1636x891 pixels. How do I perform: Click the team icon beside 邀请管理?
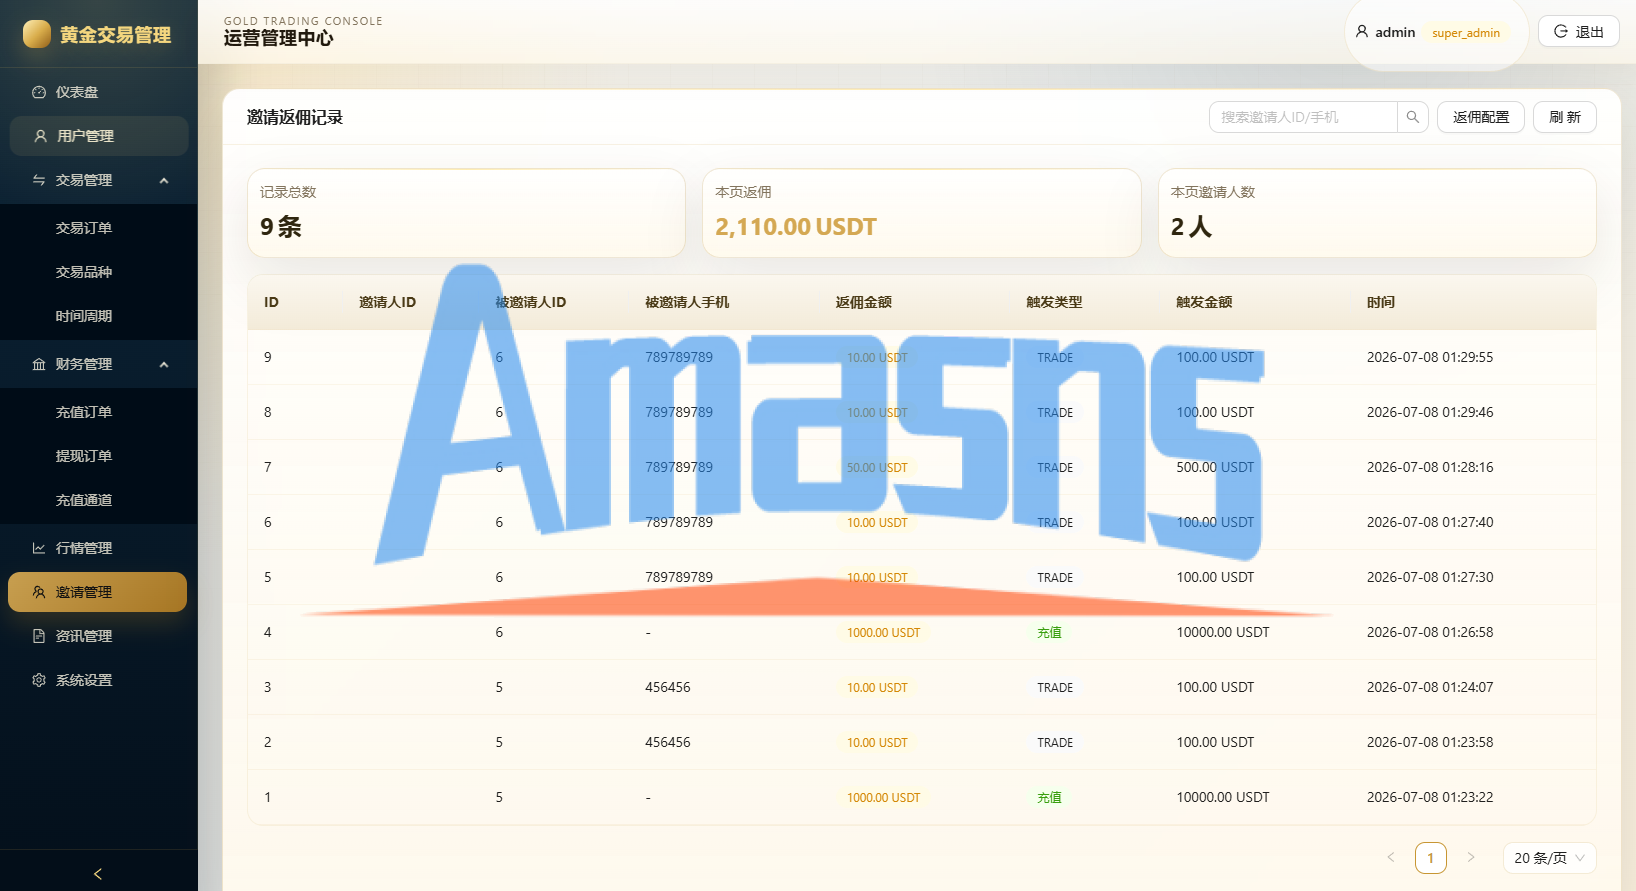pos(39,592)
